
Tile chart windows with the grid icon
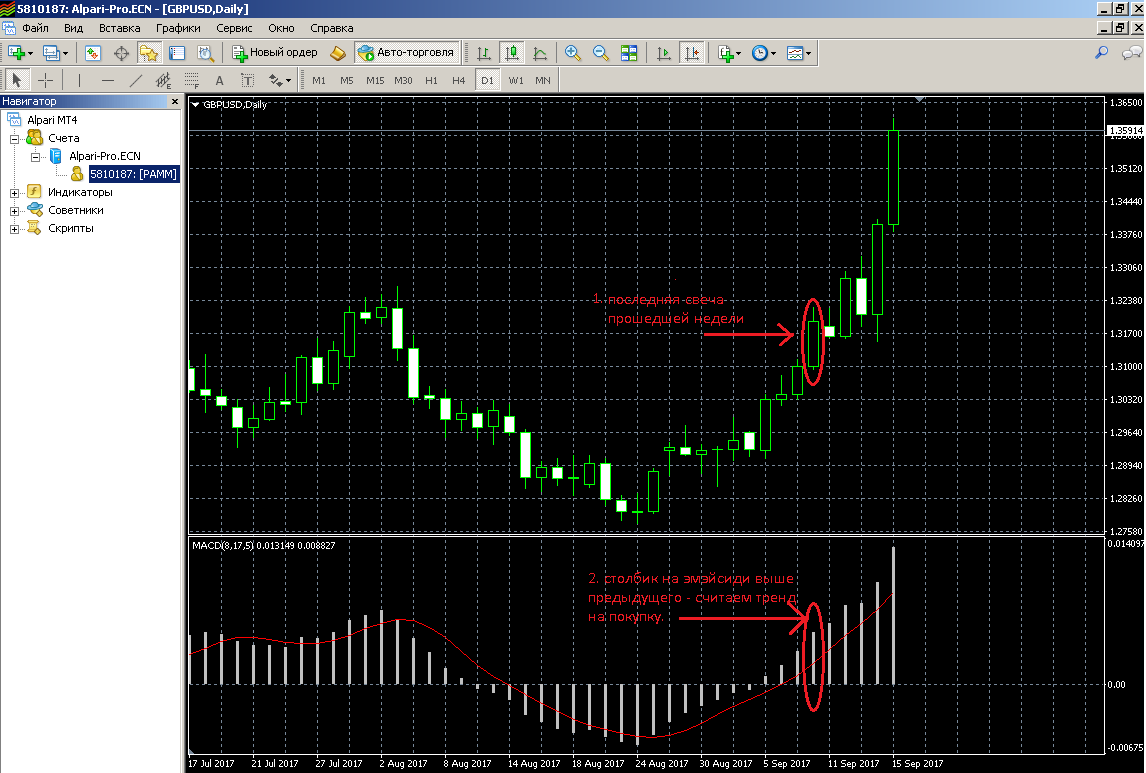[x=629, y=53]
